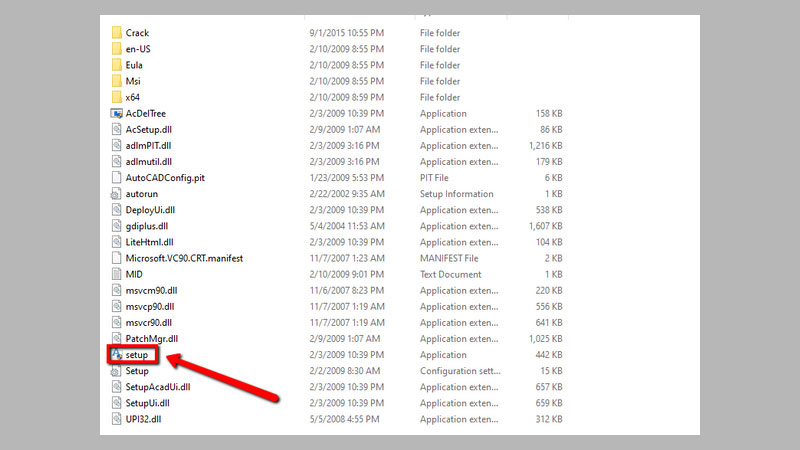The image size is (800, 450).
Task: Select the AutoCADConfig.pit file name
Action: point(165,178)
